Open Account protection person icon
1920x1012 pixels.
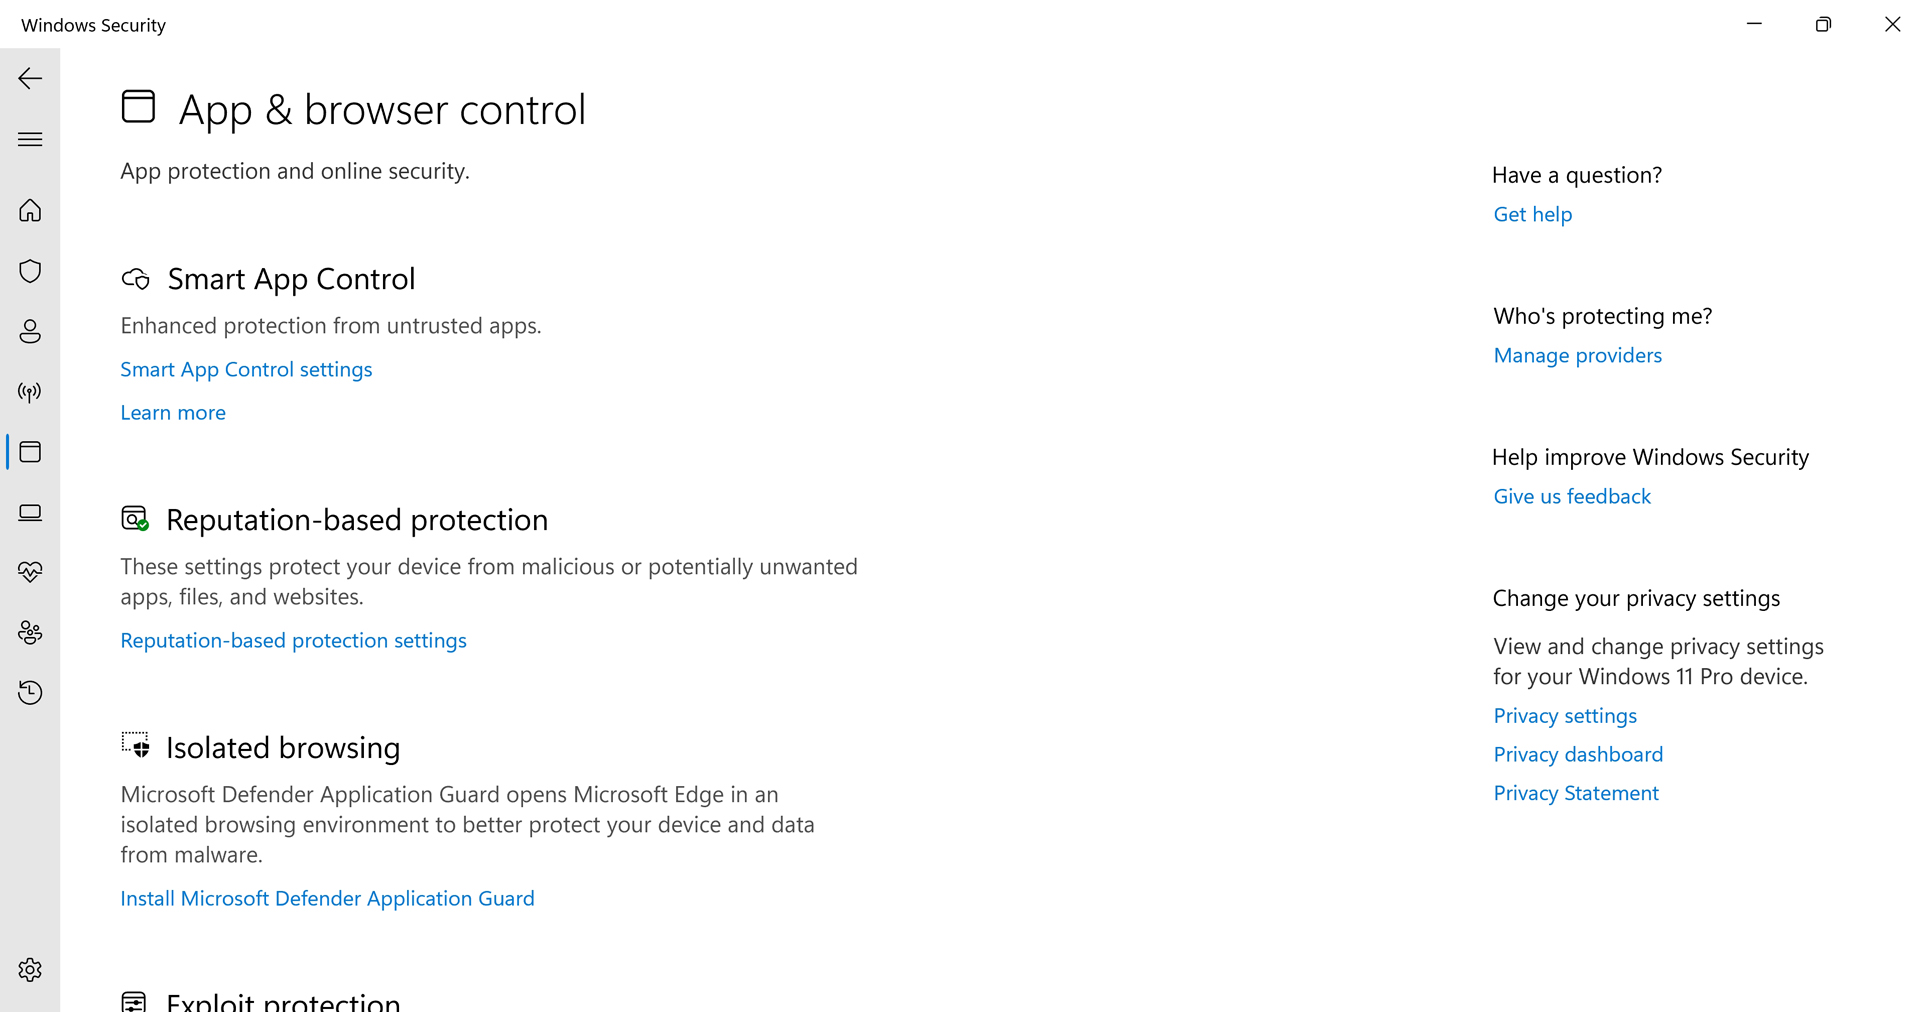tap(30, 331)
